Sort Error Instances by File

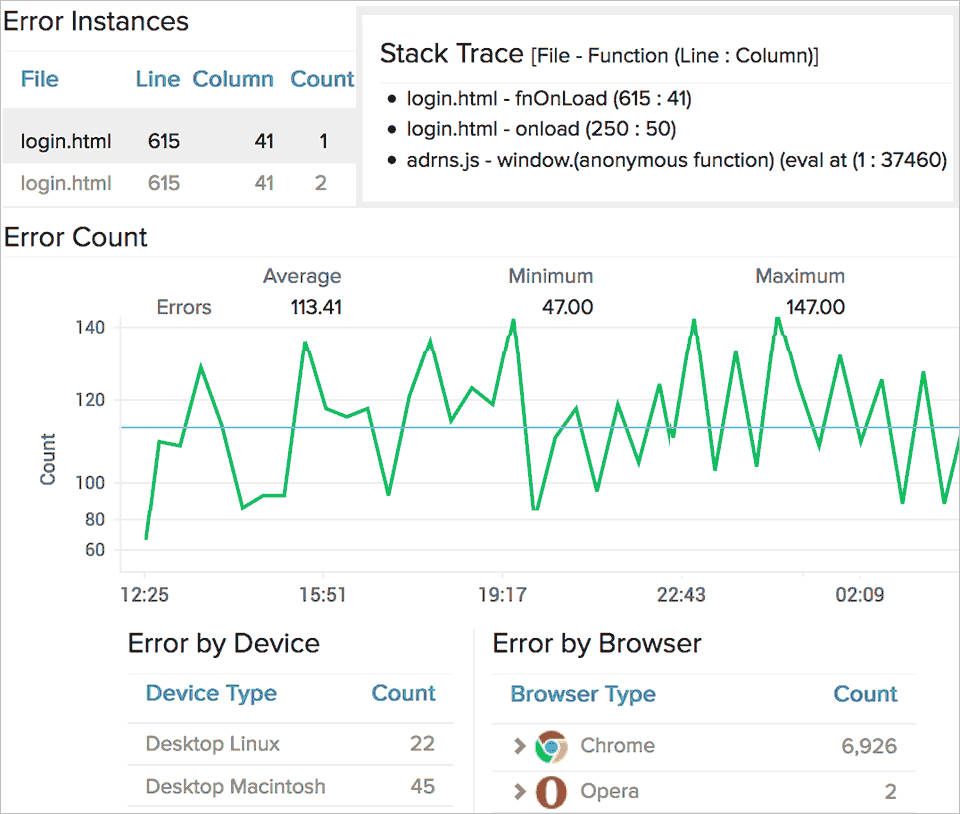(x=39, y=79)
